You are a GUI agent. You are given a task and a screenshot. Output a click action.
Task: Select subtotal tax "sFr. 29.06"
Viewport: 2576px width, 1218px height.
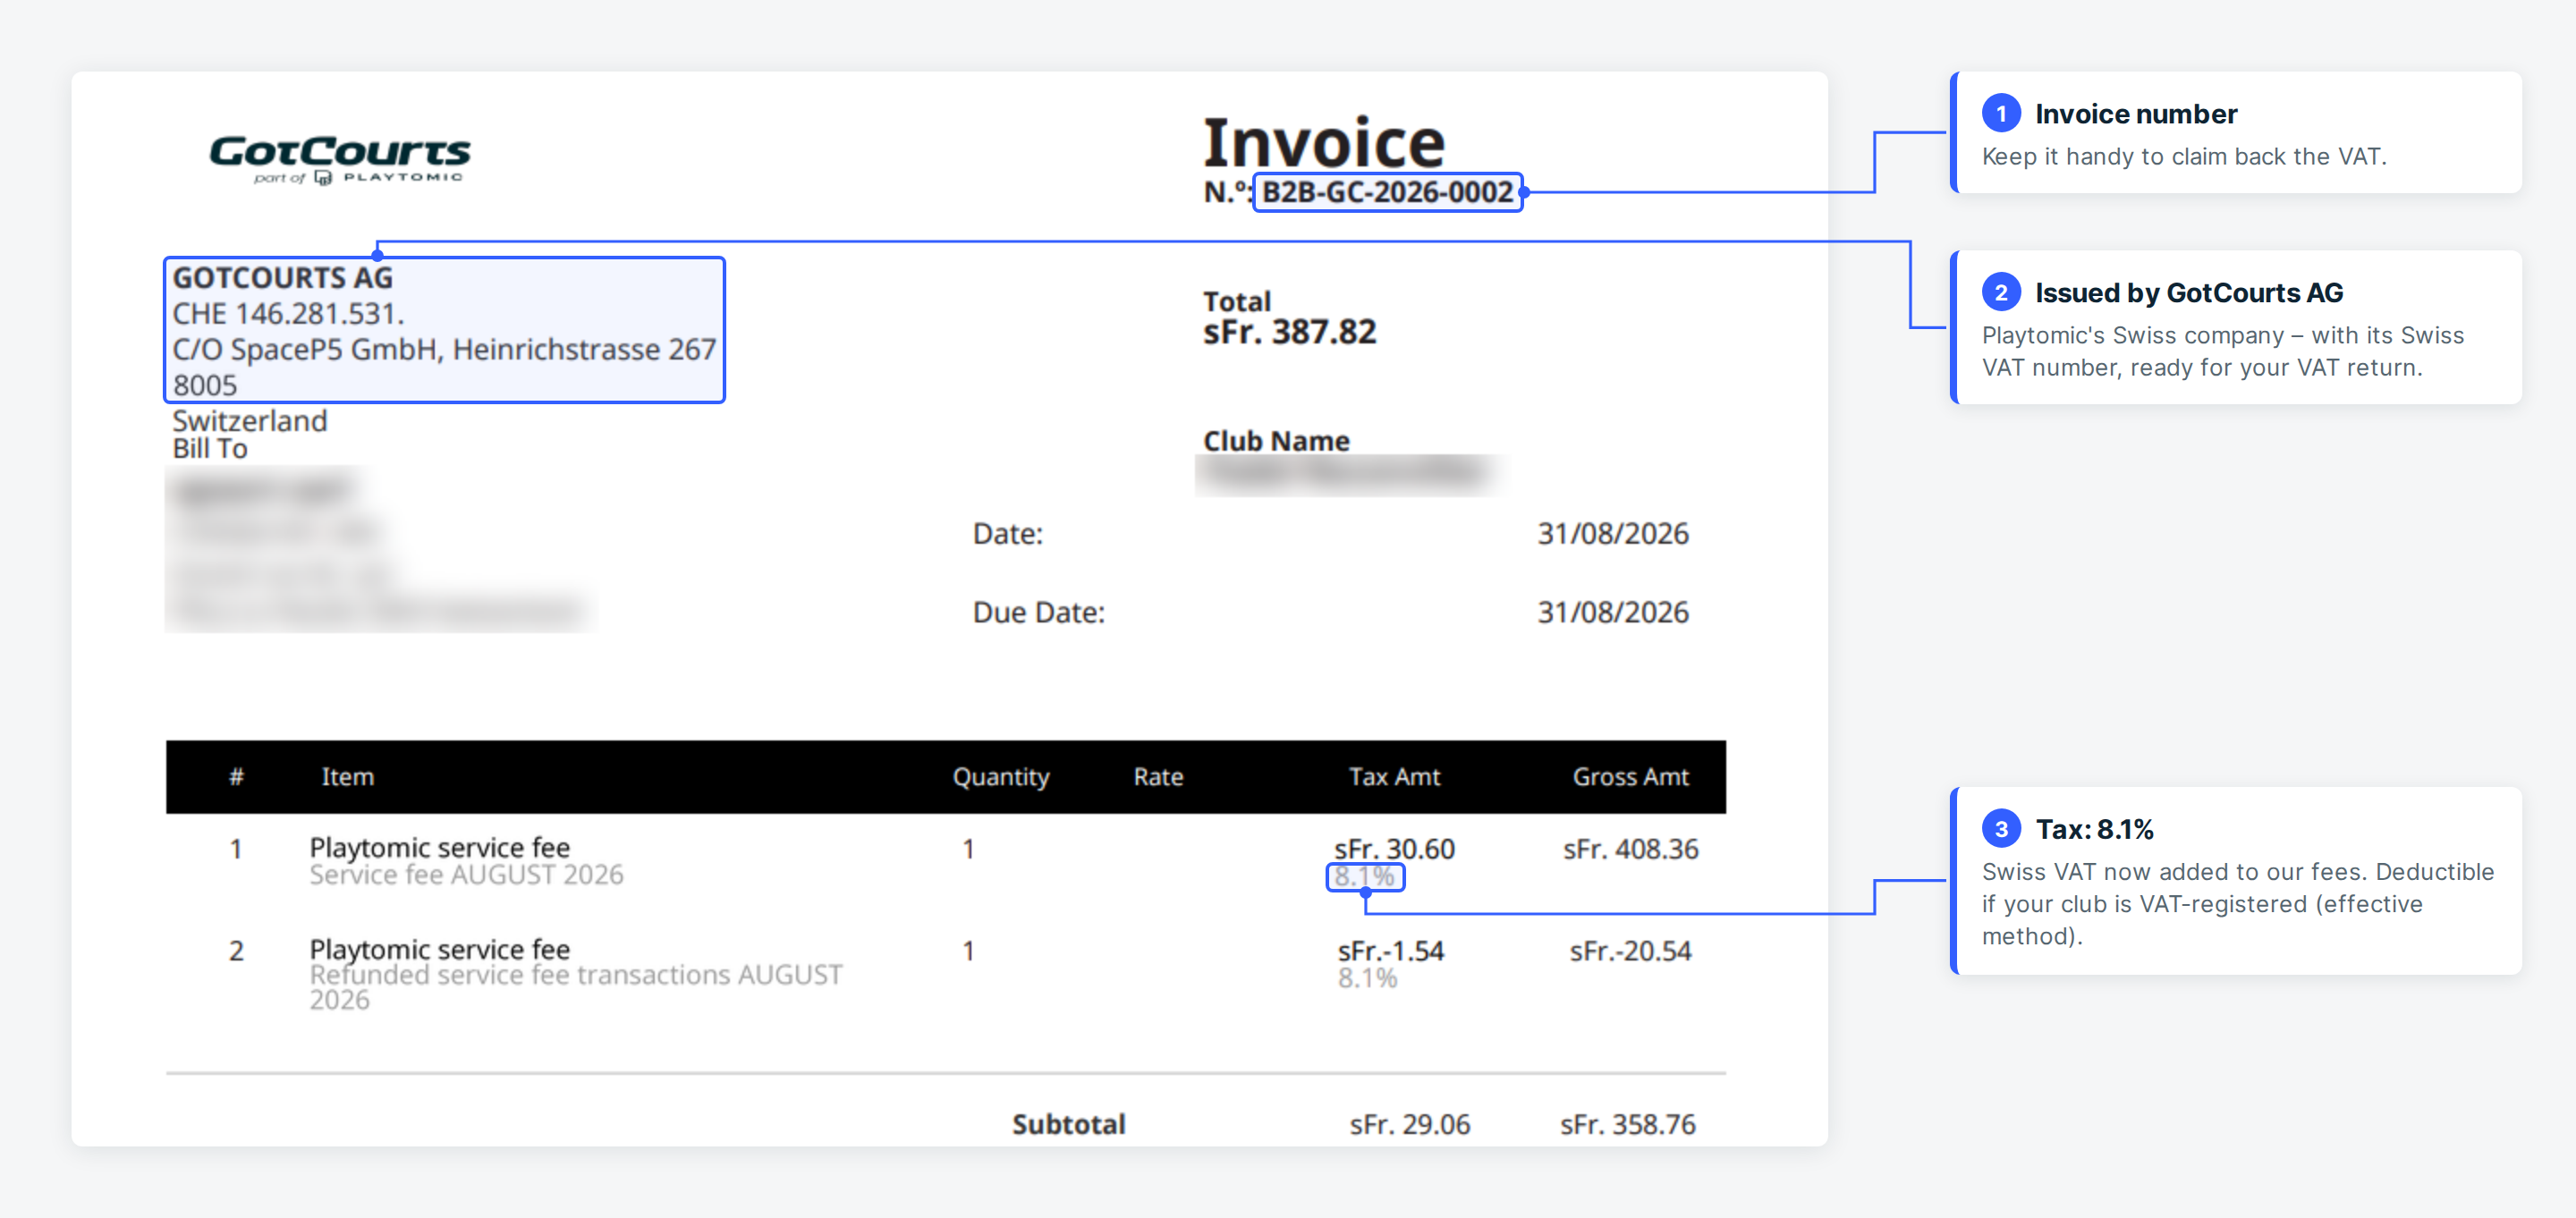1409,1124
